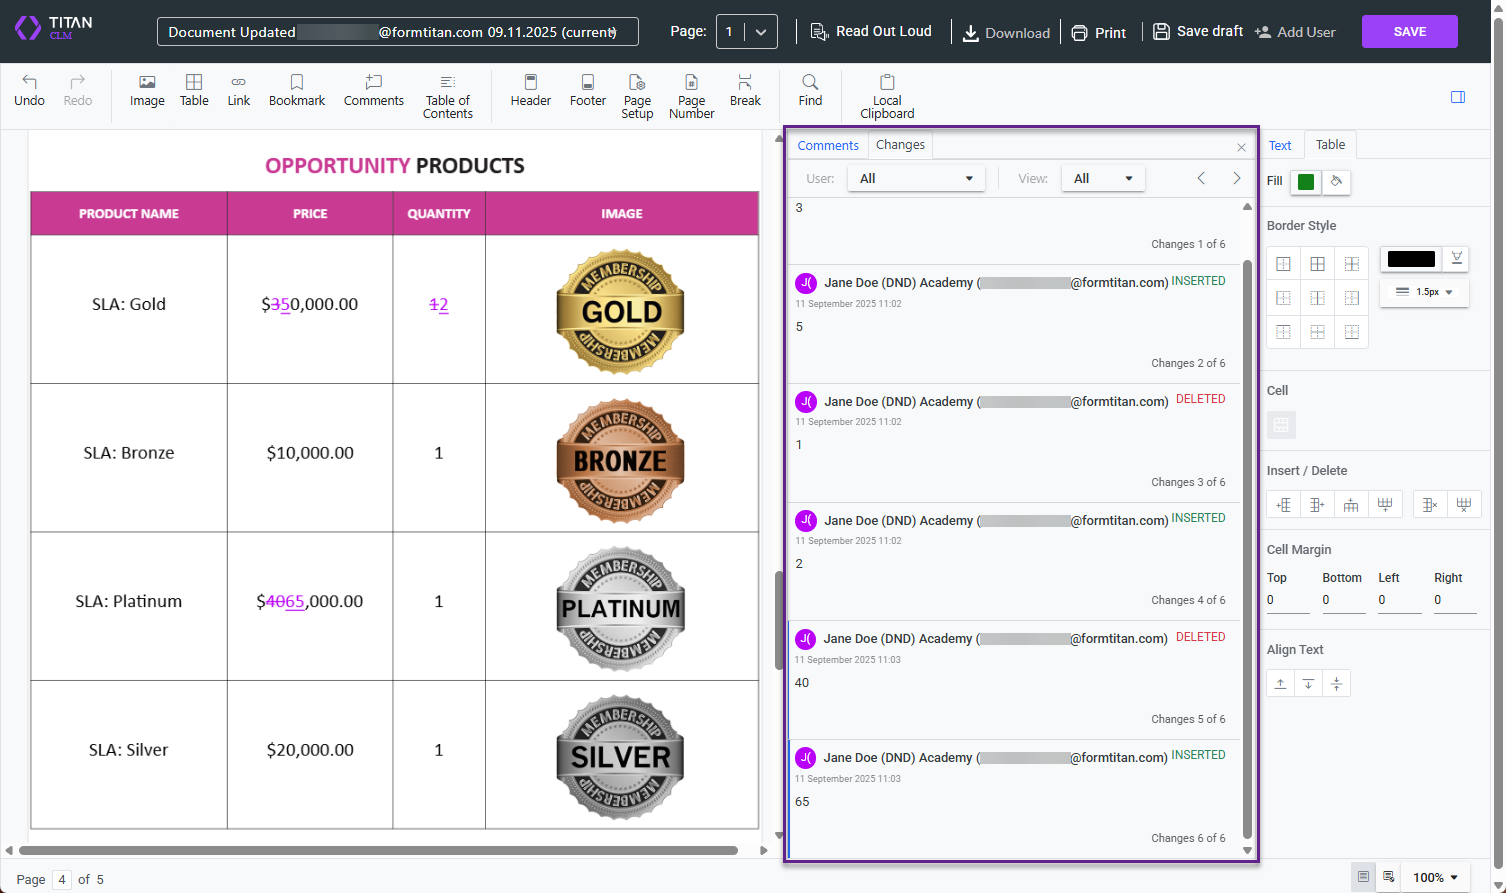The width and height of the screenshot is (1506, 893).
Task: Expand the View filter dropdown
Action: (x=1103, y=179)
